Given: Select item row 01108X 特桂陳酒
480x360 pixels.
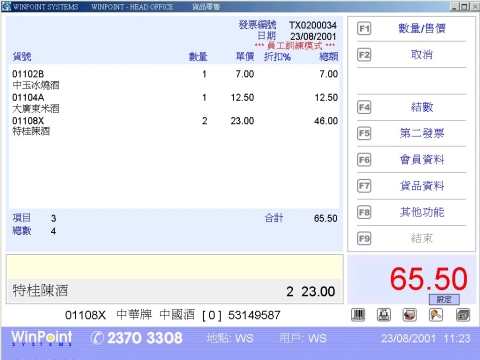Looking at the screenshot, I should tap(174, 126).
